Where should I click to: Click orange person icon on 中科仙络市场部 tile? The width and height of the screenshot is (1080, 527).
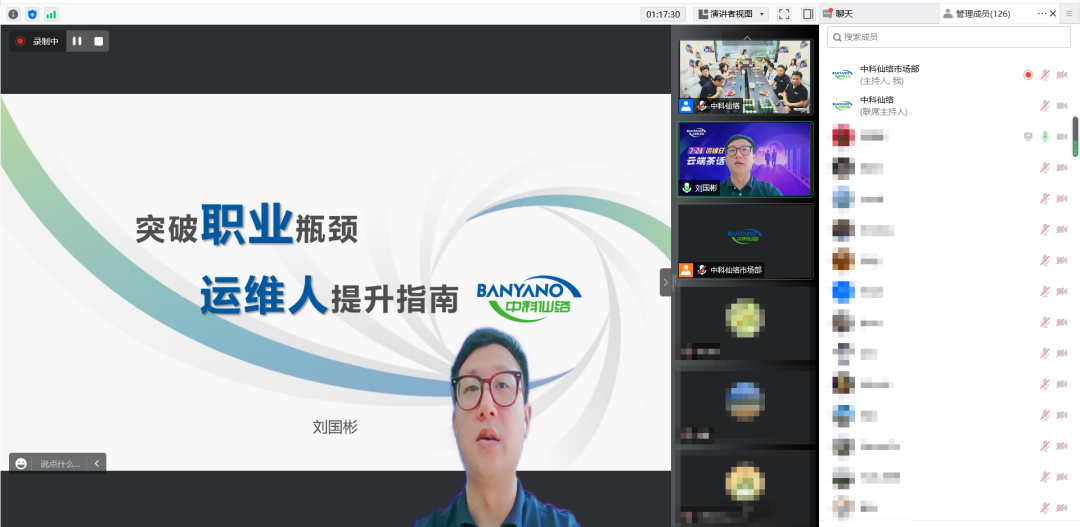tap(685, 270)
